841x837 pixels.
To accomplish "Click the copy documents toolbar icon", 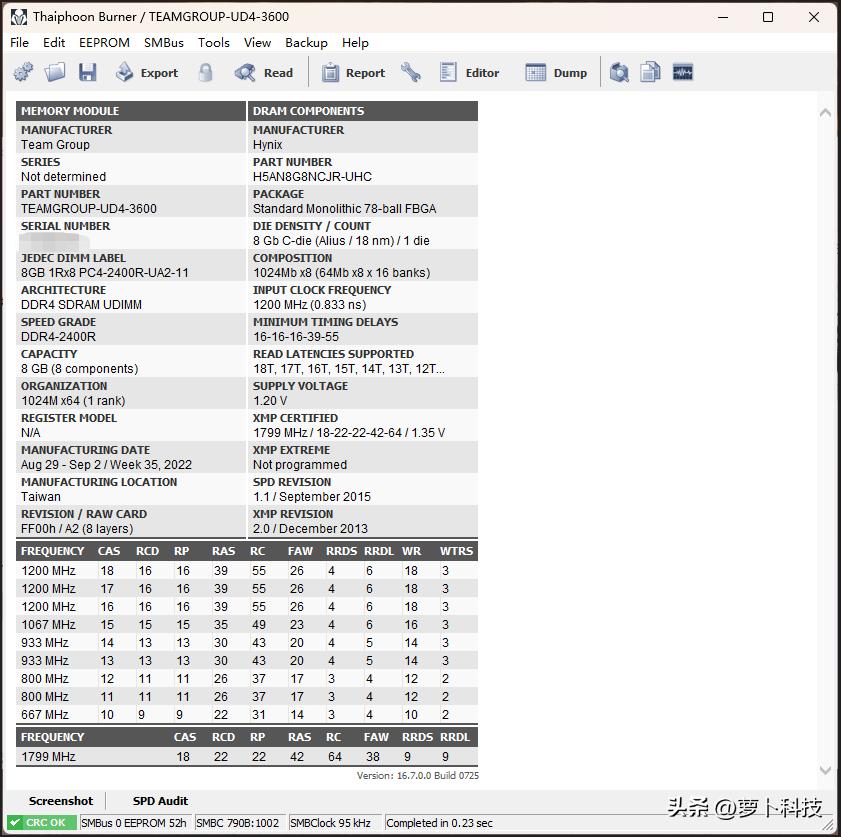I will pyautogui.click(x=651, y=72).
